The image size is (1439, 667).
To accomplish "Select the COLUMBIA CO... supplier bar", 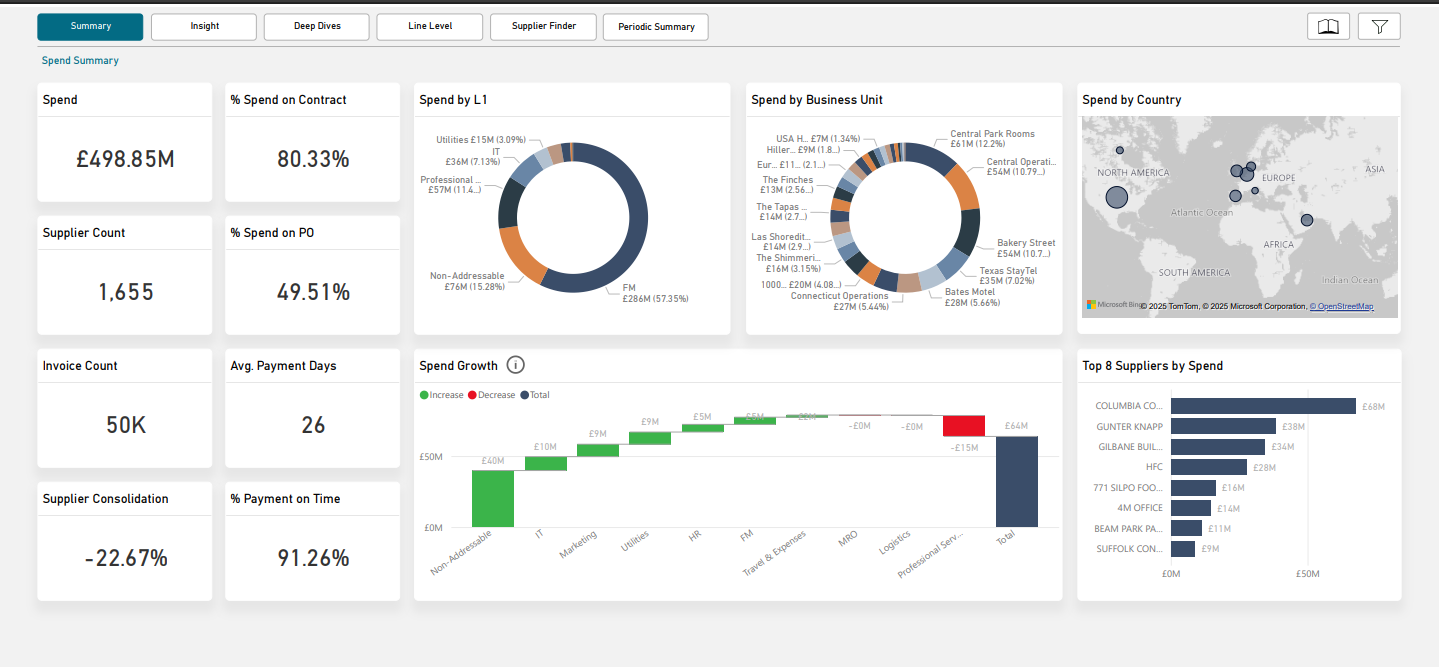I will click(x=1263, y=406).
